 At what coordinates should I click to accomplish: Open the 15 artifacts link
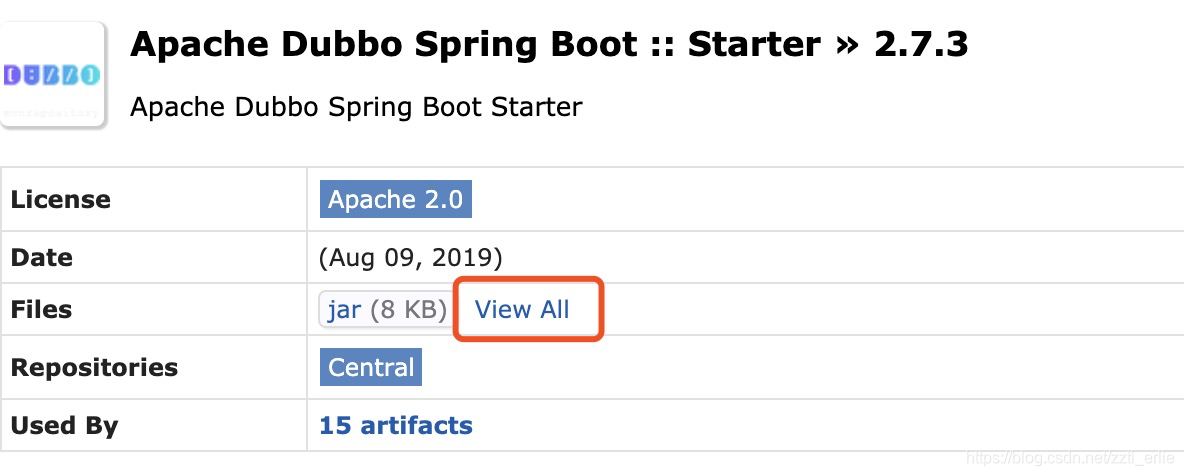(396, 425)
